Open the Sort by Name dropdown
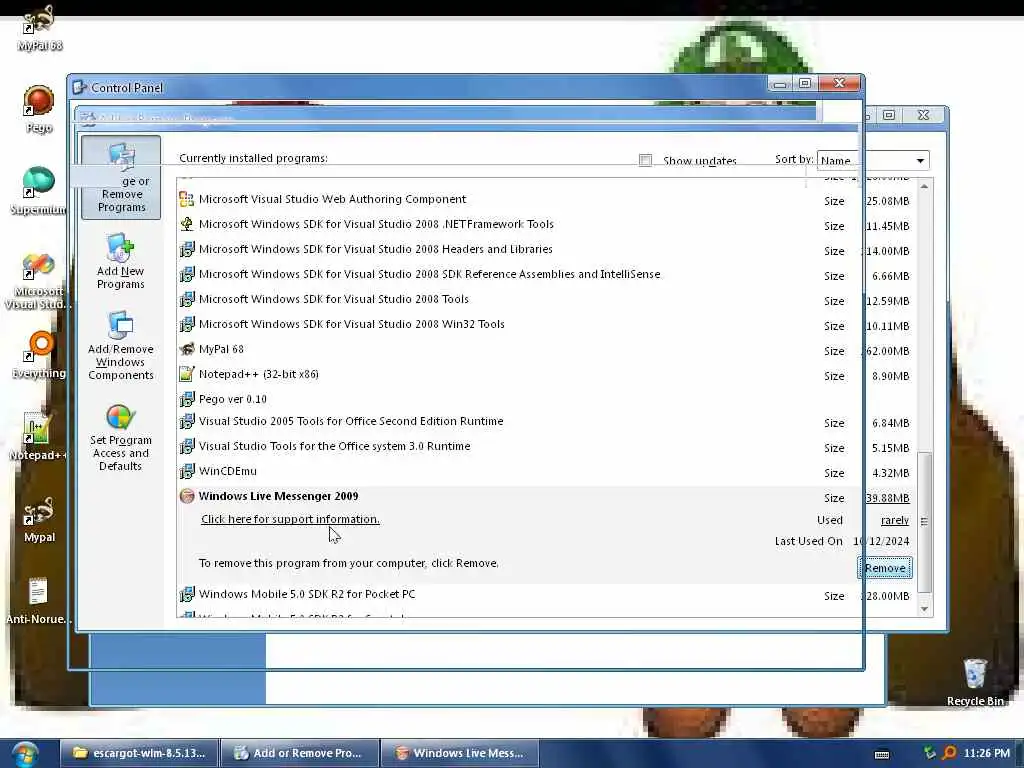The height and width of the screenshot is (768, 1024). pos(872,160)
